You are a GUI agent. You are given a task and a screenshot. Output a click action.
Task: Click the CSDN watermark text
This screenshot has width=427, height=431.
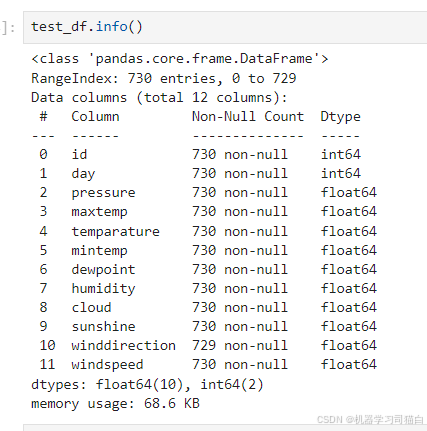coord(370,419)
